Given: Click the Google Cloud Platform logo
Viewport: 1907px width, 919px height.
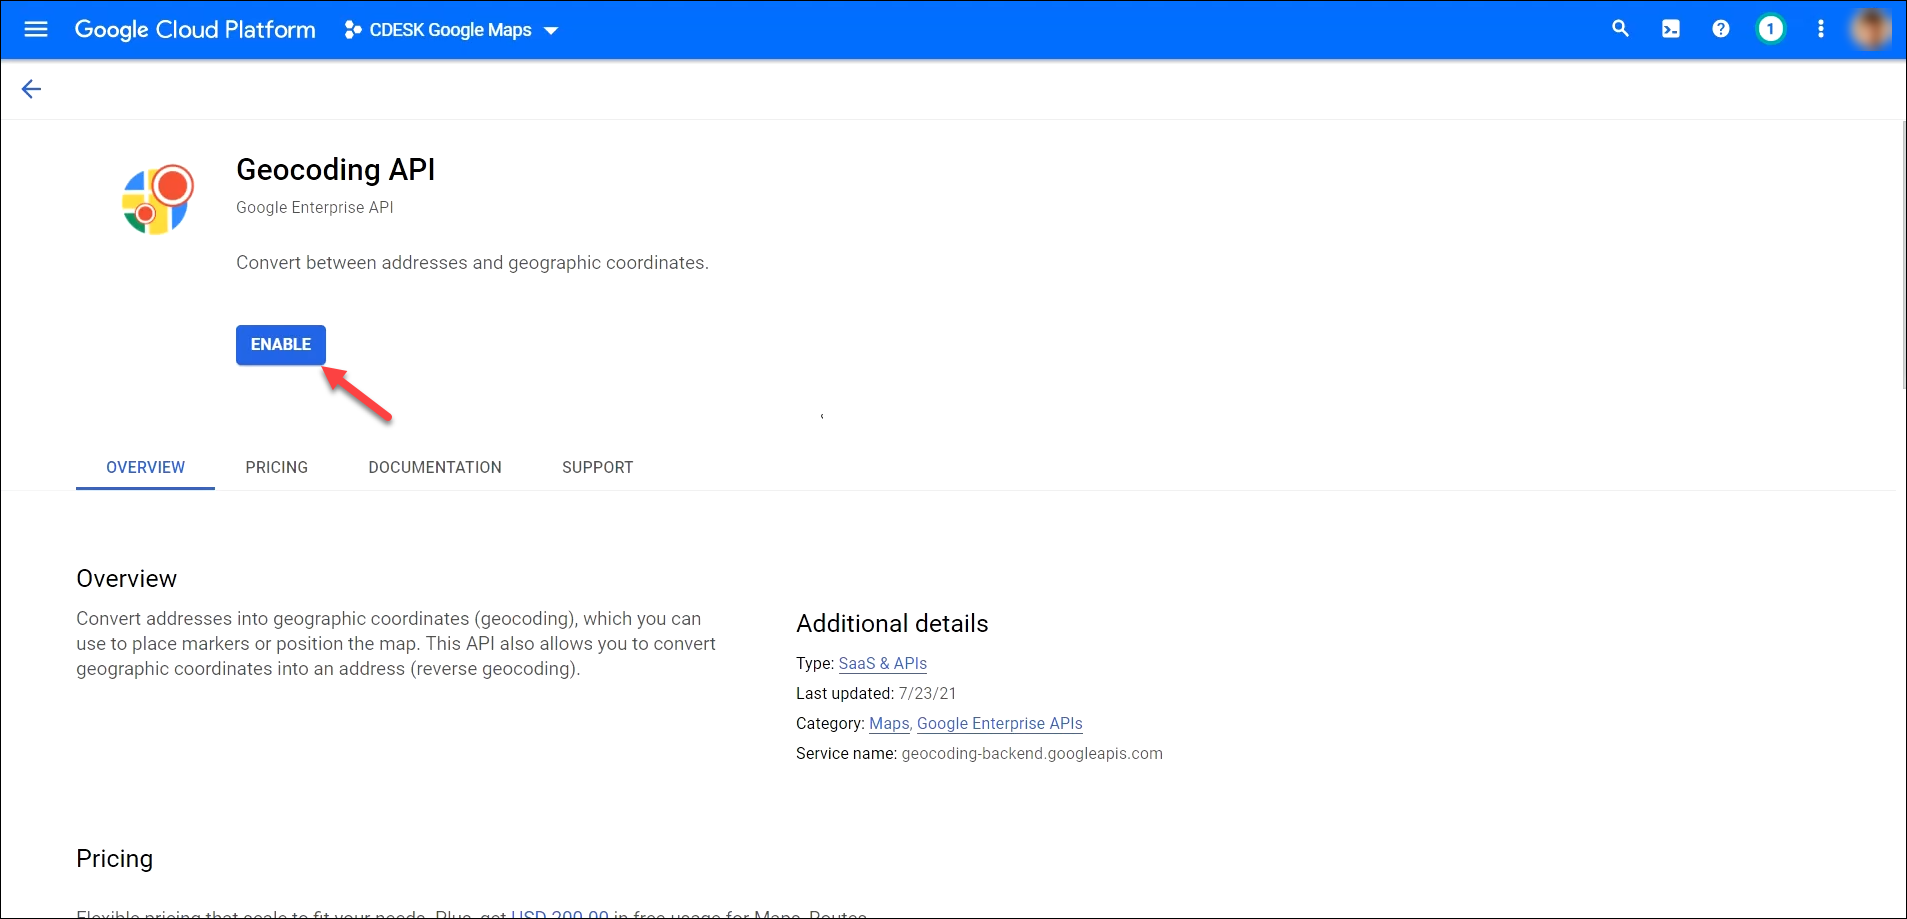Looking at the screenshot, I should [195, 30].
